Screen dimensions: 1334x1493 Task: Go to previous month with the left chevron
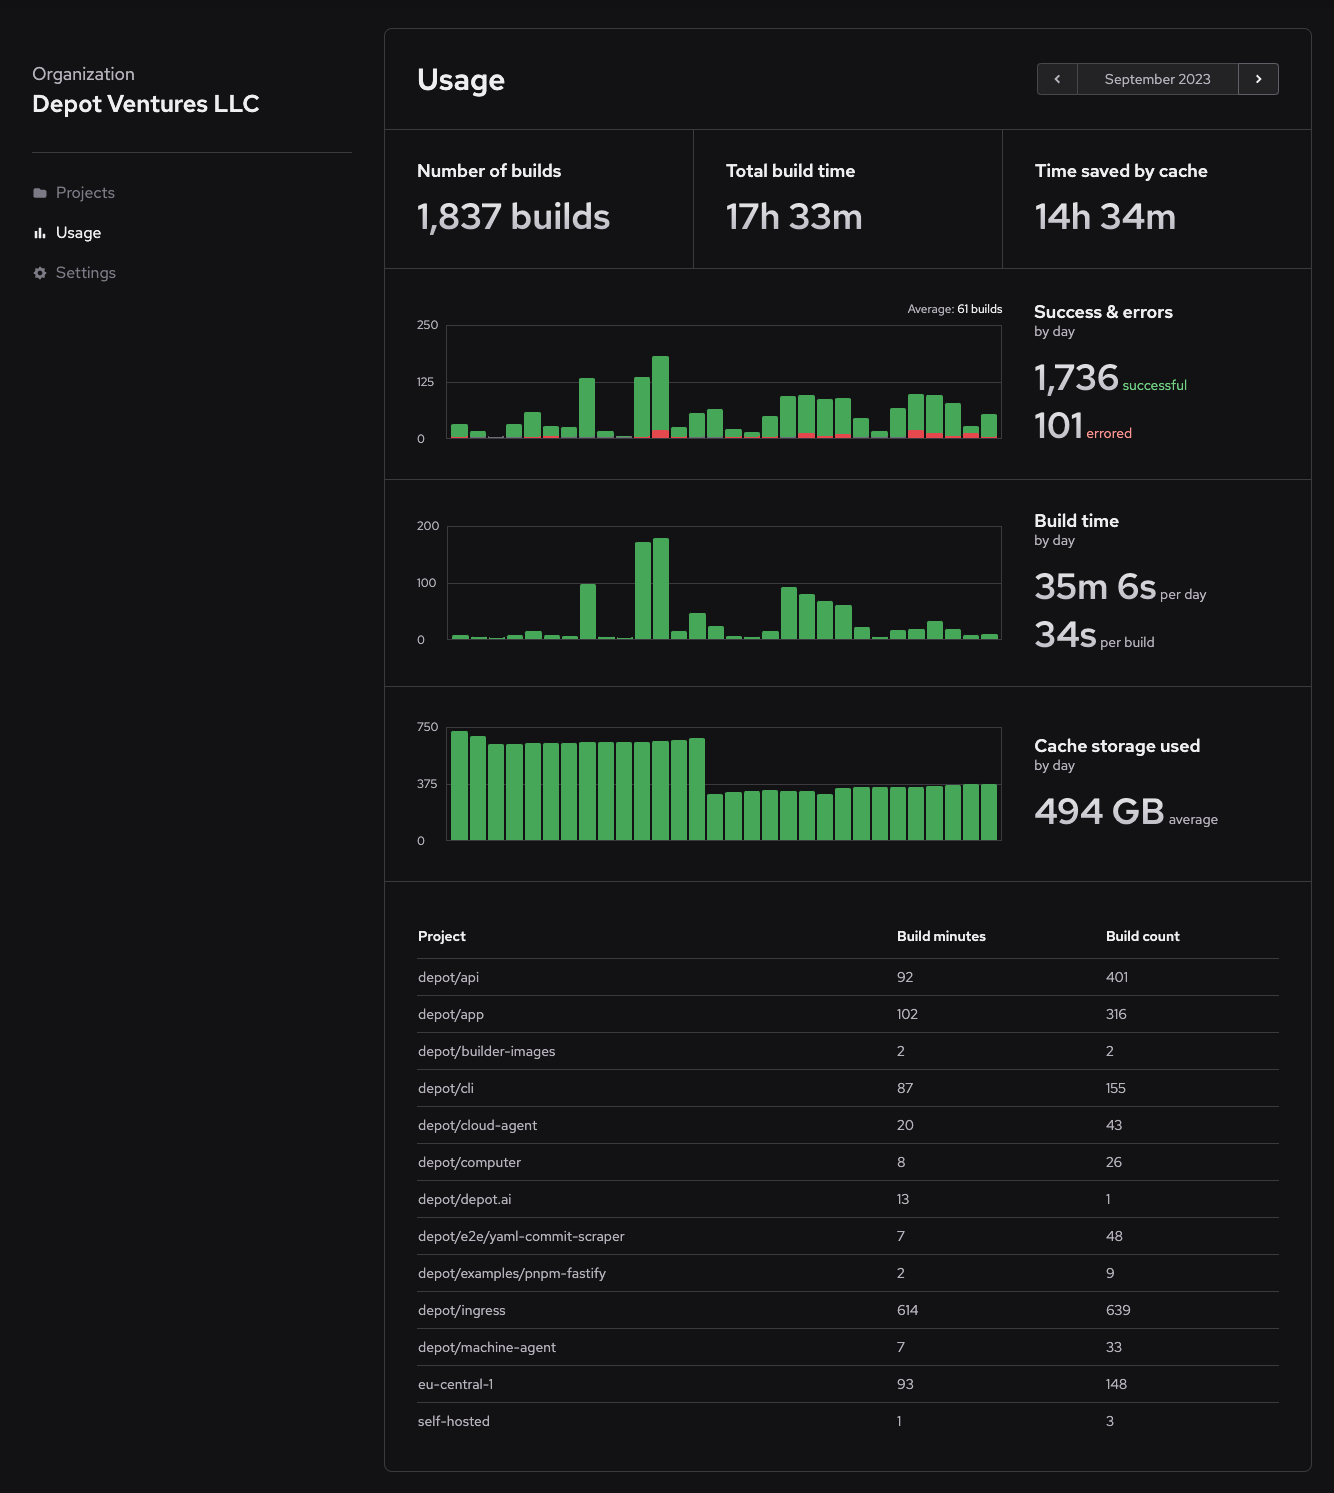[1057, 78]
